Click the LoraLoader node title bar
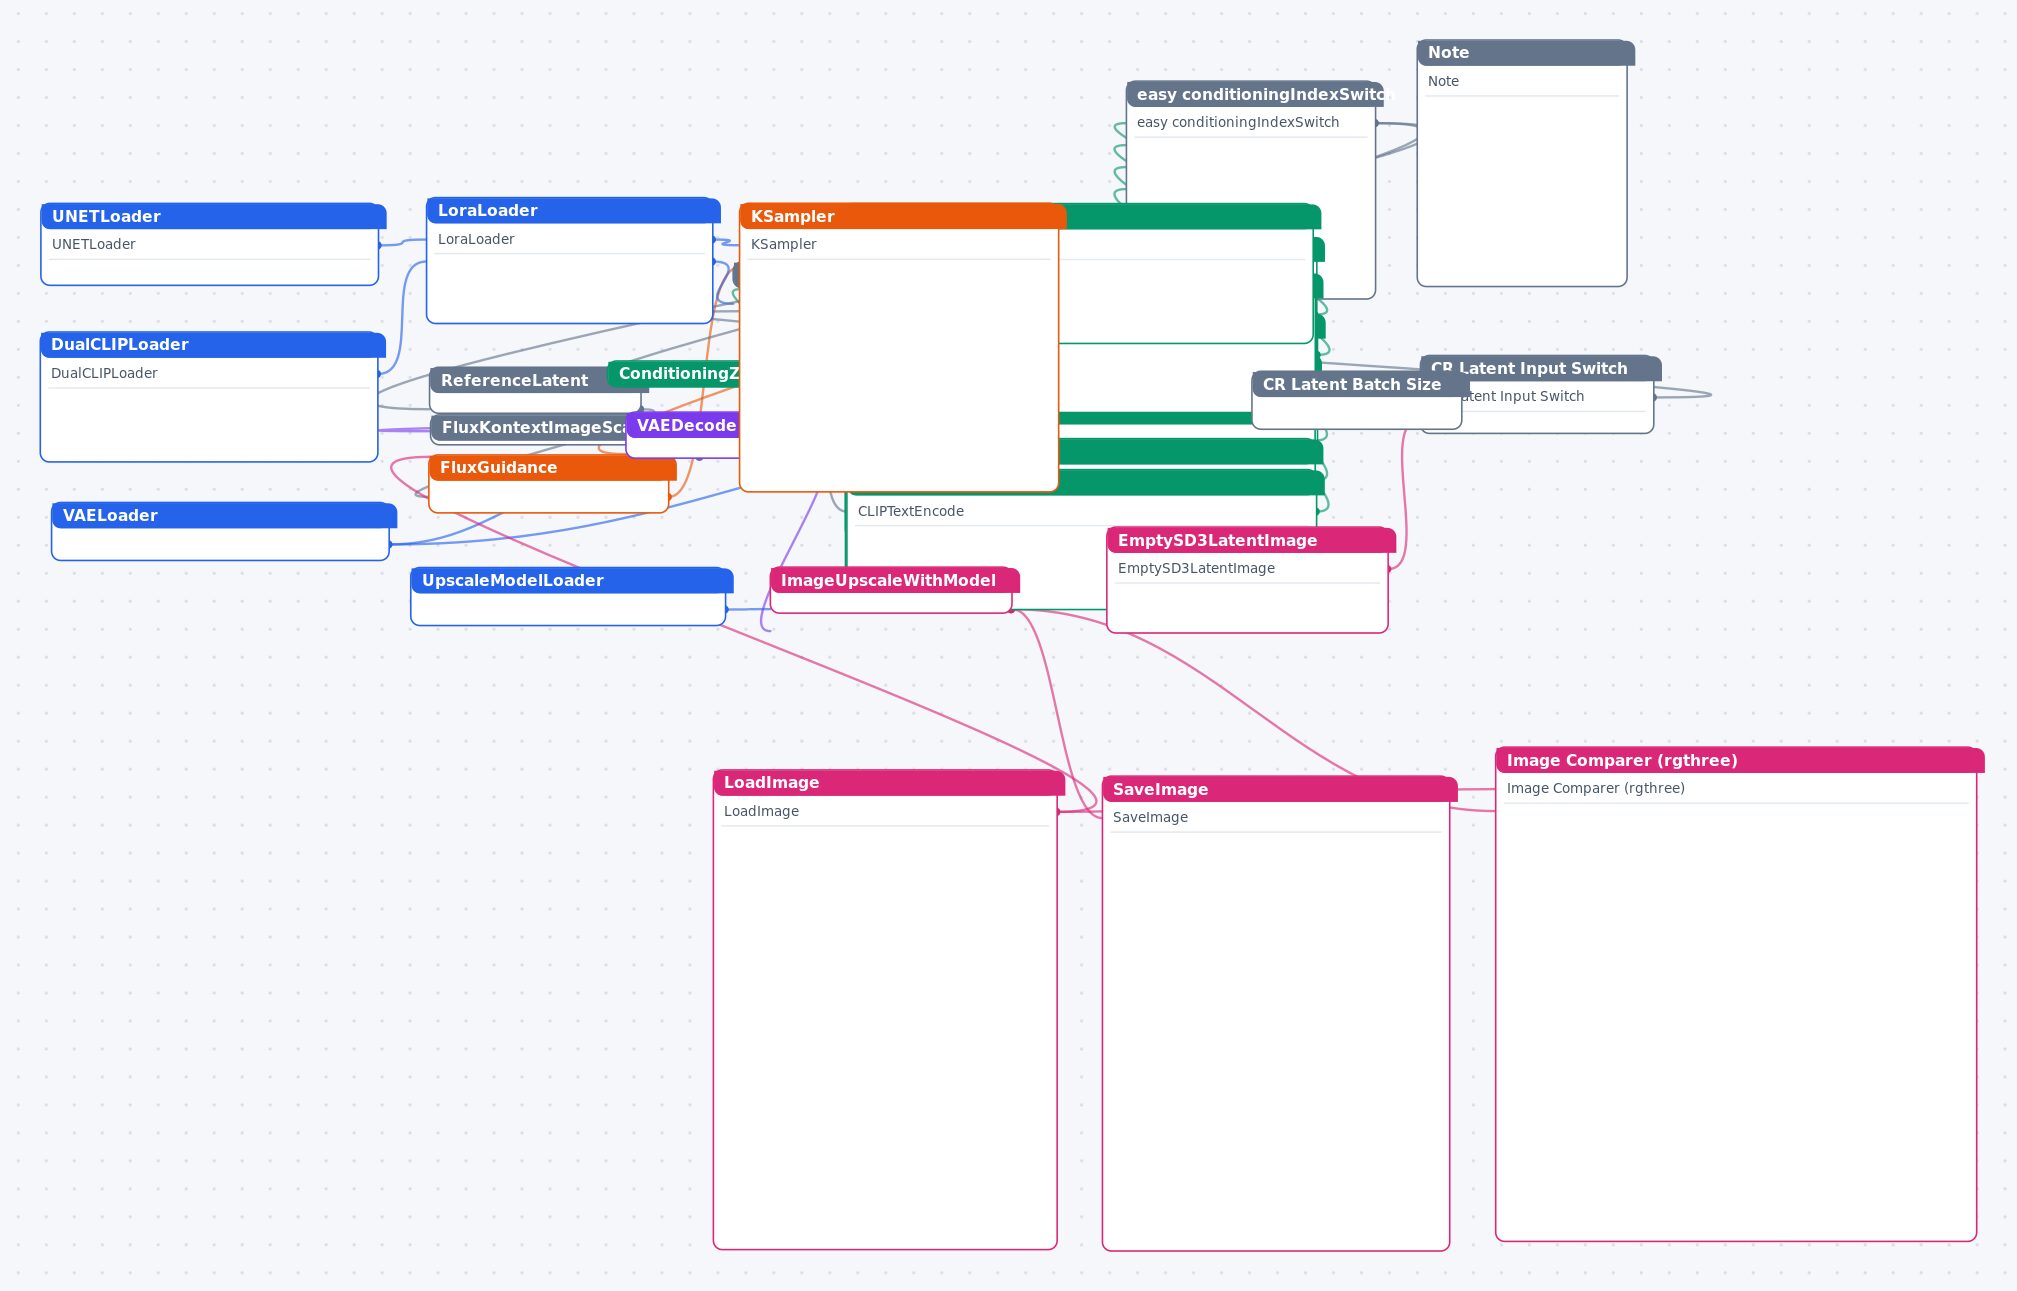Viewport: 2017px width, 1291px height. pos(573,210)
